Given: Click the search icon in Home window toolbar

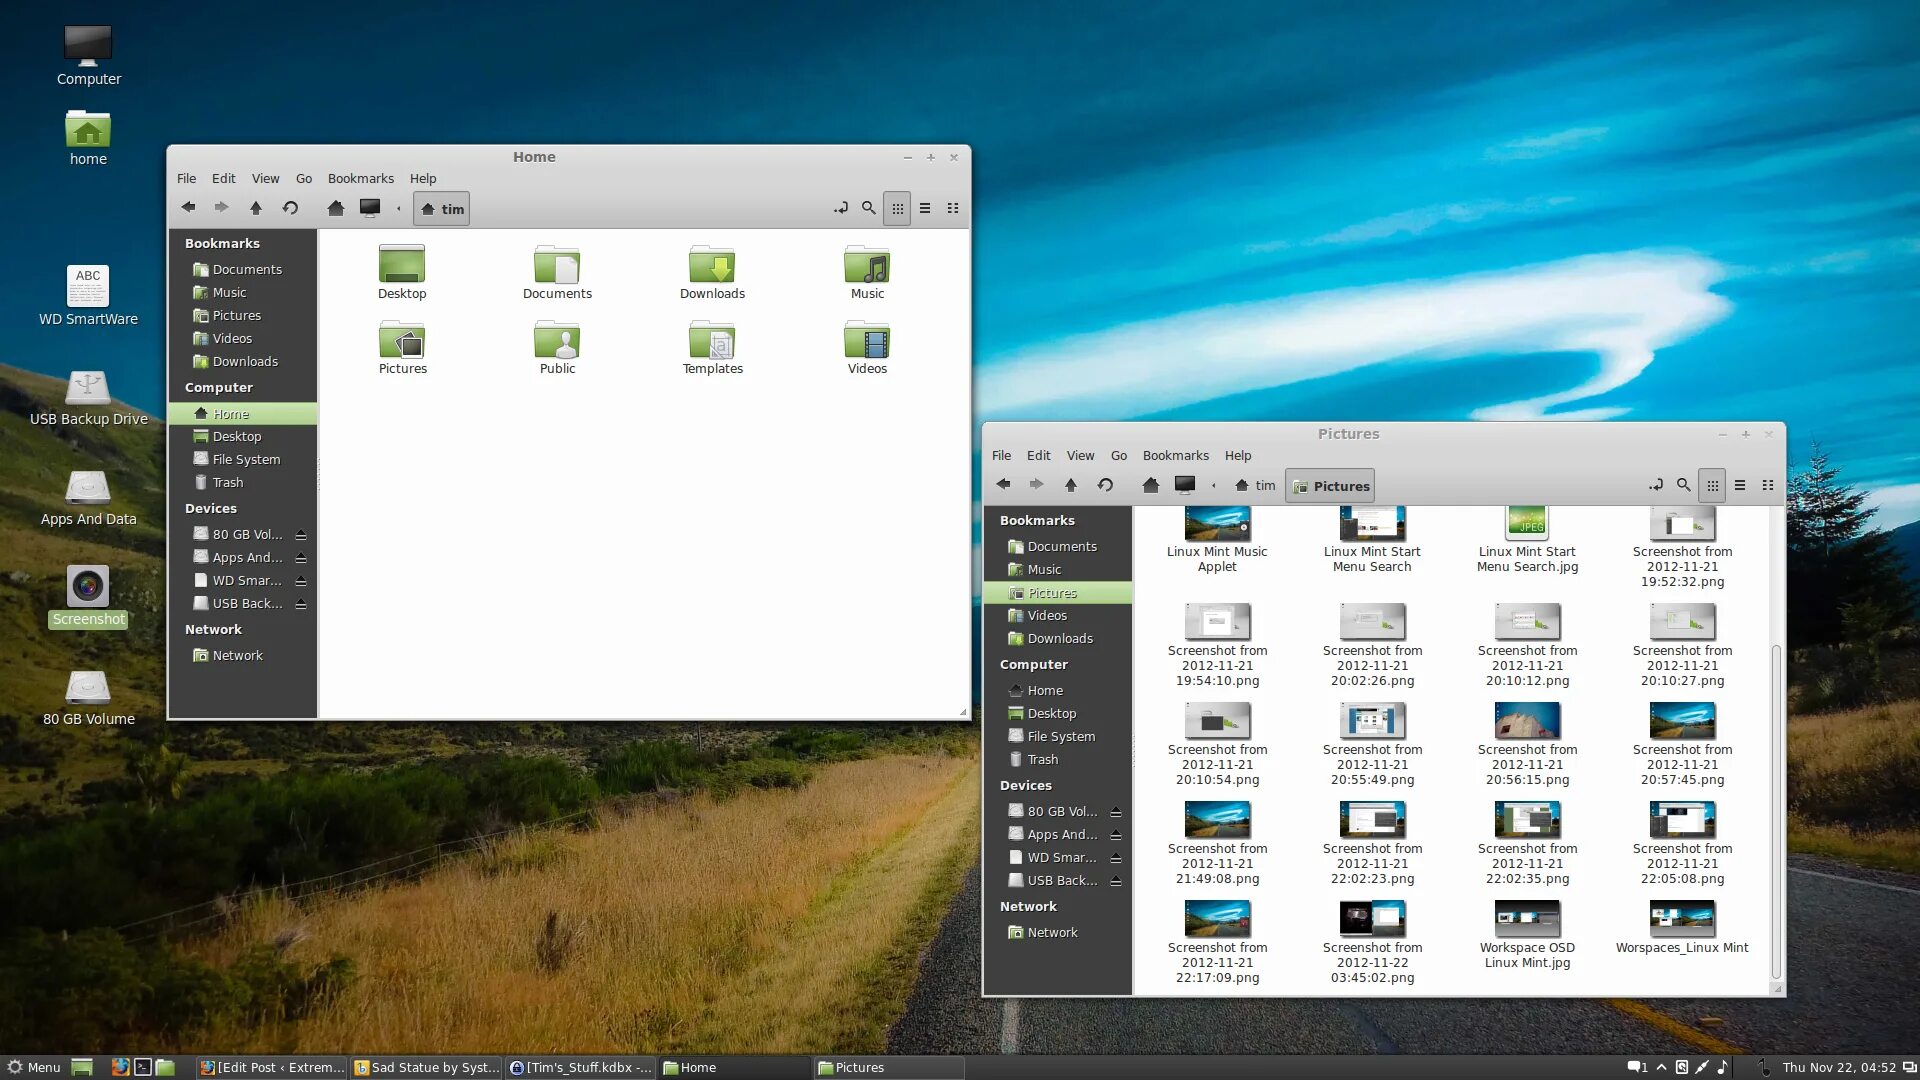Looking at the screenshot, I should click(x=868, y=208).
